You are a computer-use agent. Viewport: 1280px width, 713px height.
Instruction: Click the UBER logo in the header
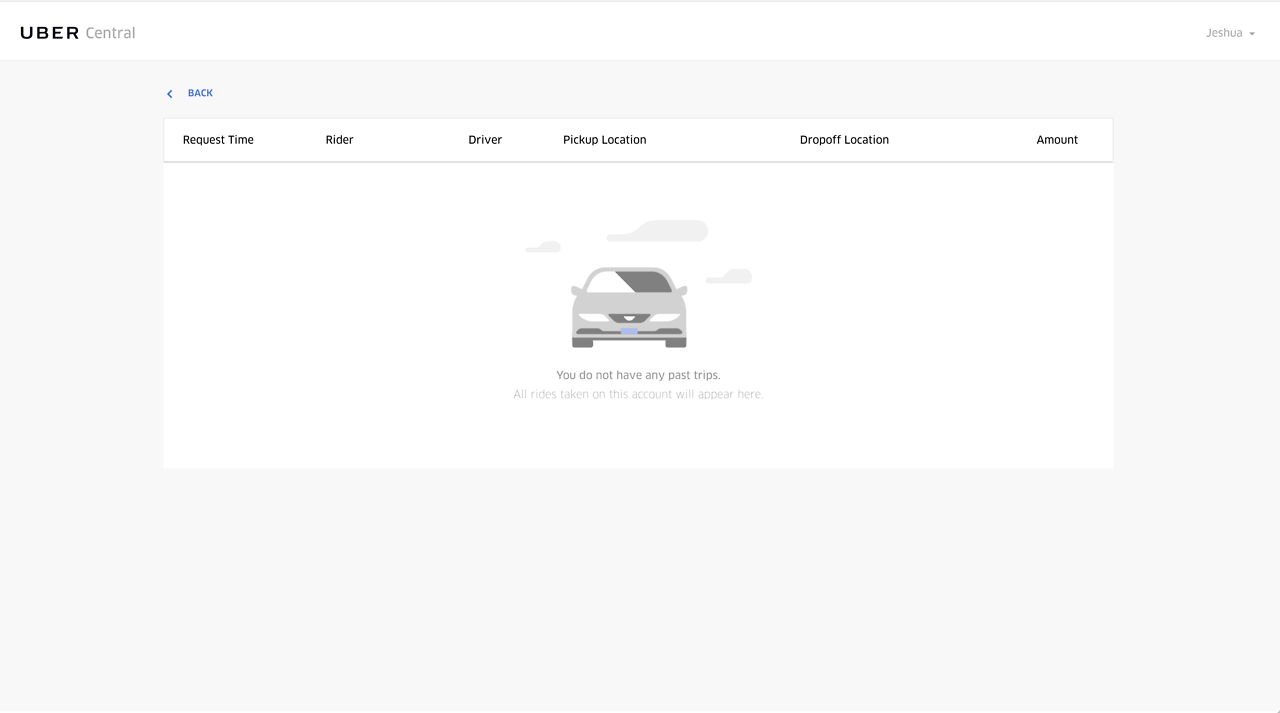pos(50,33)
